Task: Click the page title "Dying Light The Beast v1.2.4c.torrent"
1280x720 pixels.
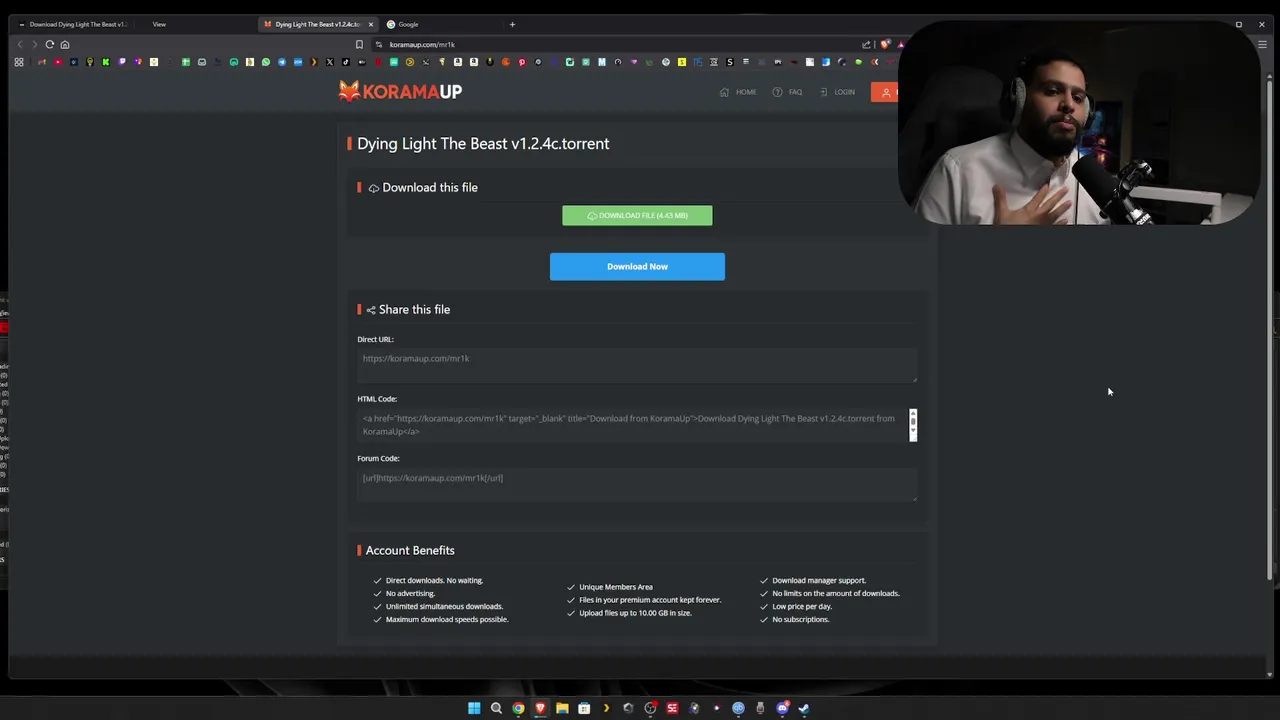Action: tap(483, 144)
